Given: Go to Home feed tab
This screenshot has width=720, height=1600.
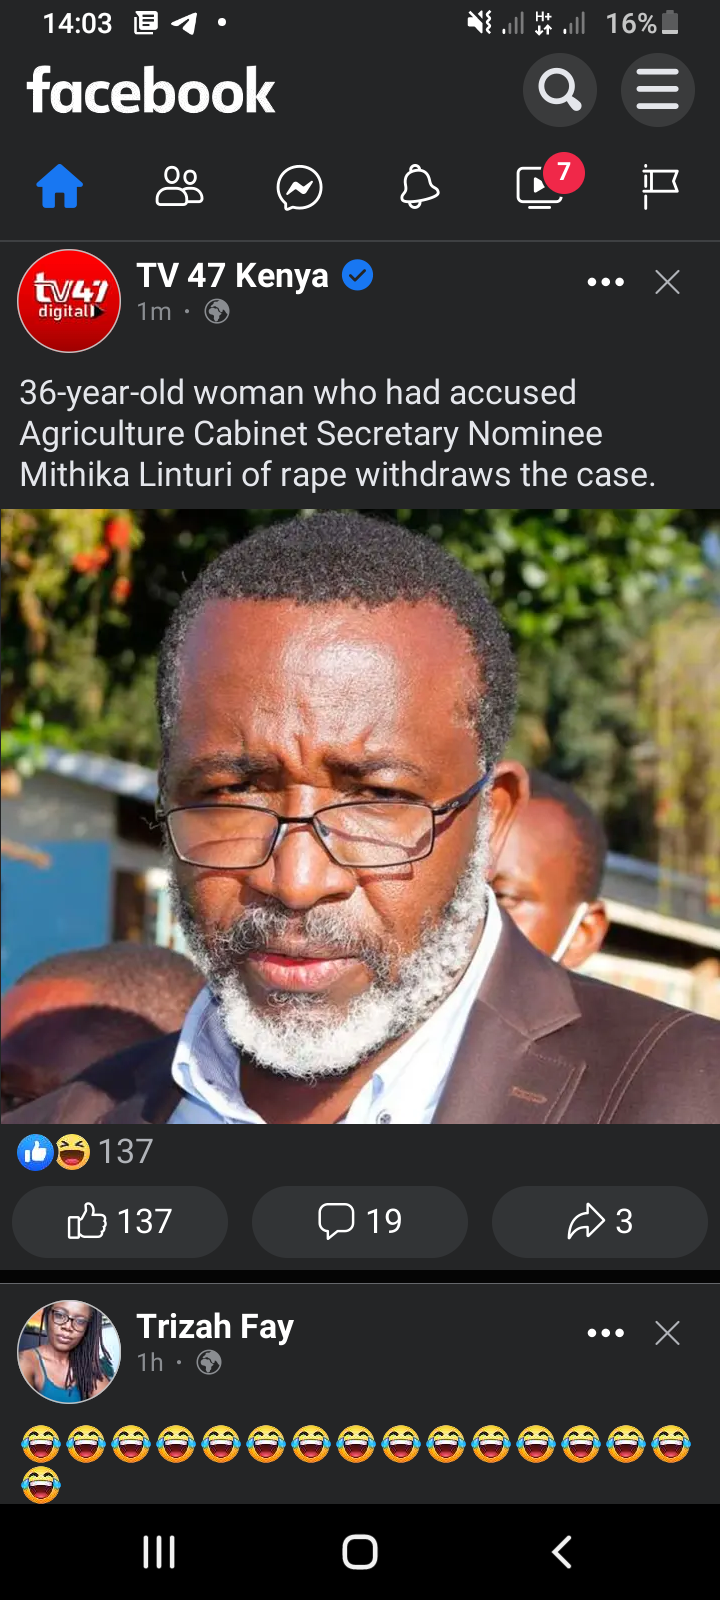Looking at the screenshot, I should click(60, 187).
